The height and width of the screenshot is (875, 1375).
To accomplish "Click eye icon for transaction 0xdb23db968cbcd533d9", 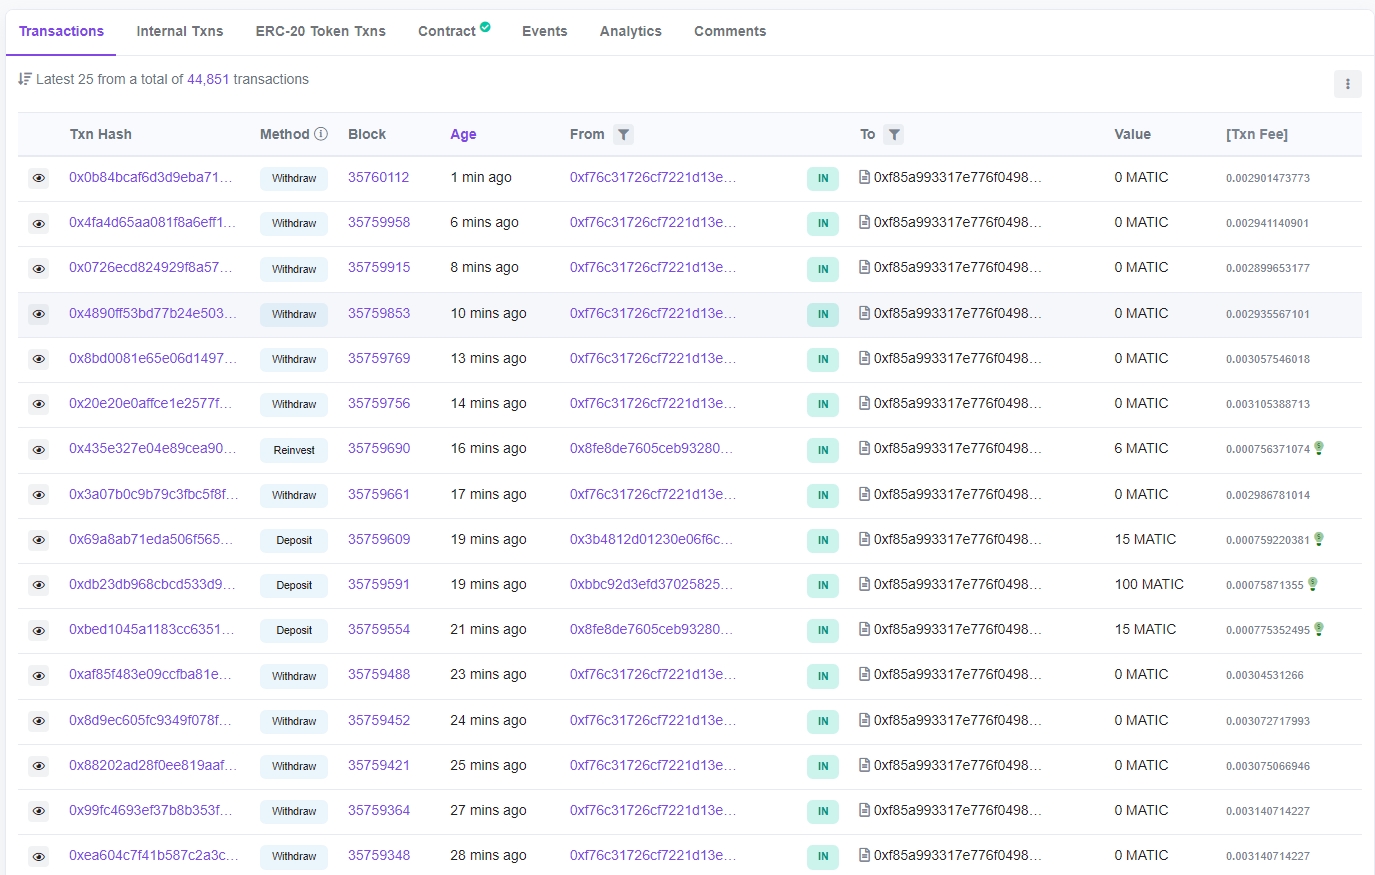I will point(38,585).
